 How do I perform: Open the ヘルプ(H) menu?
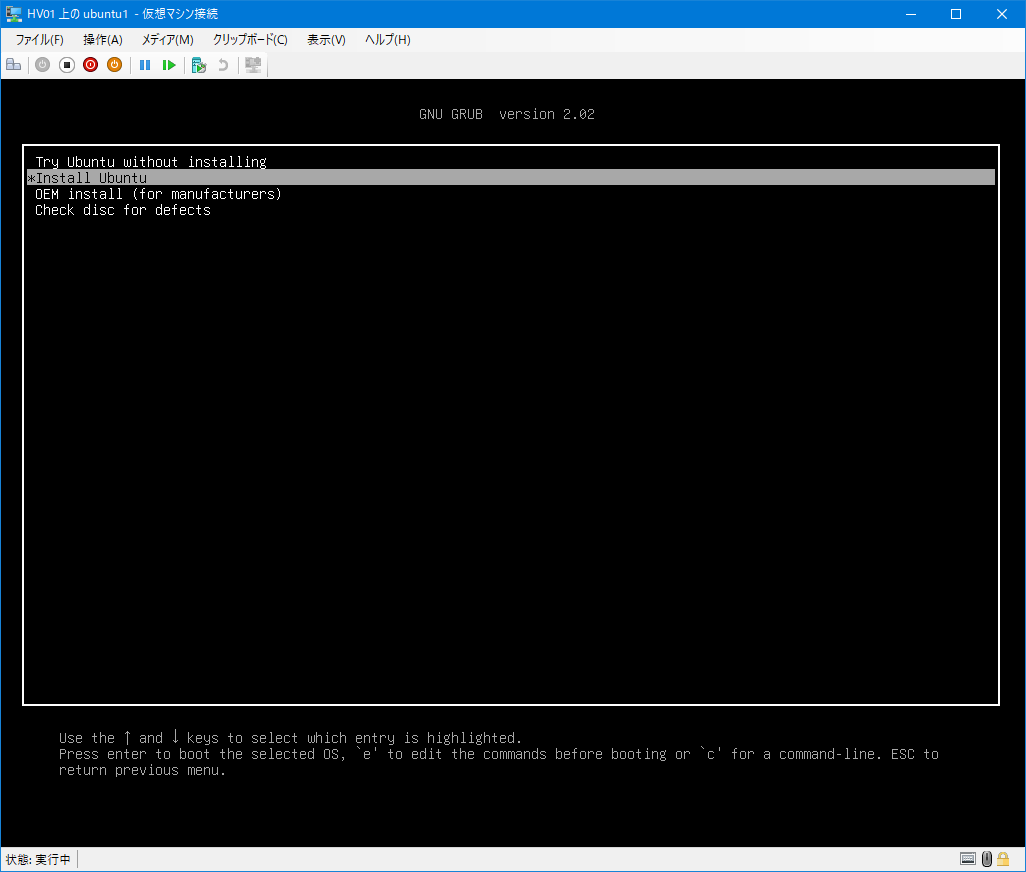pyautogui.click(x=387, y=40)
